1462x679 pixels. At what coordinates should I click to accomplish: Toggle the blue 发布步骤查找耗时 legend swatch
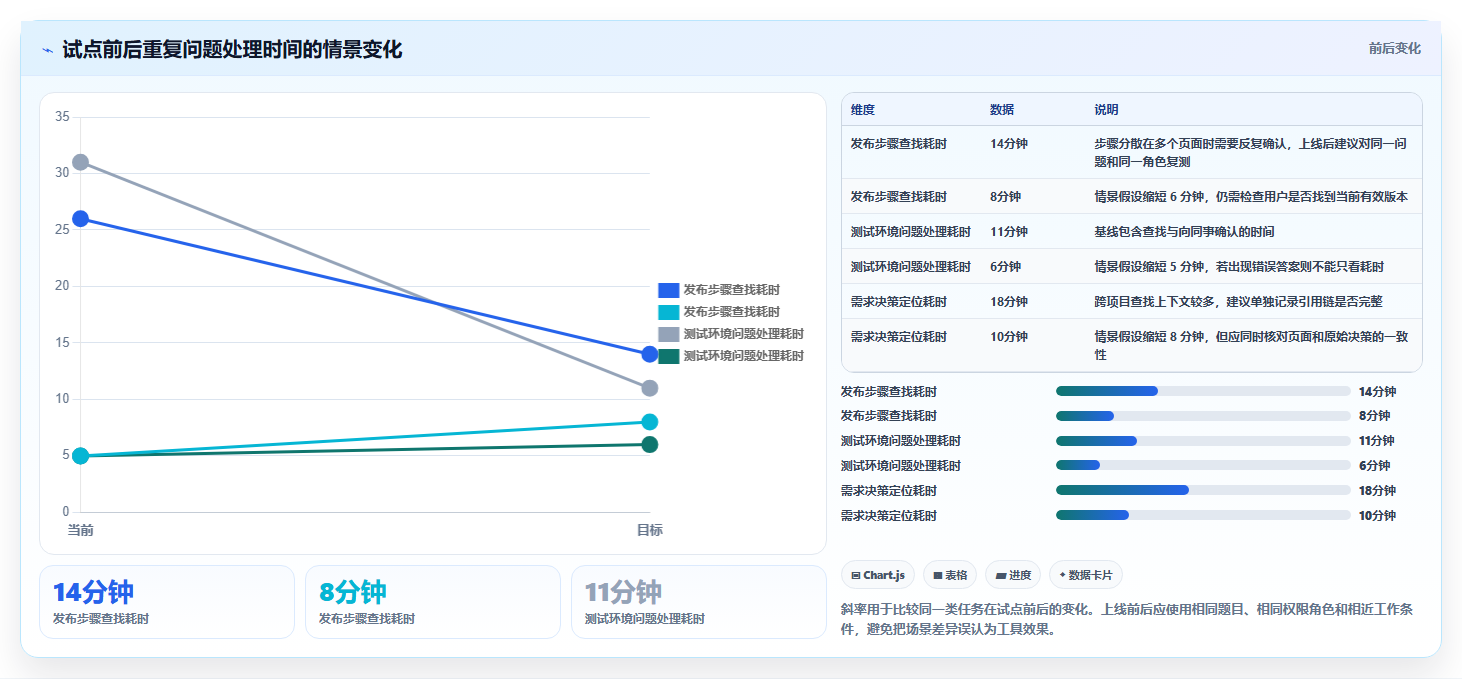(x=668, y=290)
